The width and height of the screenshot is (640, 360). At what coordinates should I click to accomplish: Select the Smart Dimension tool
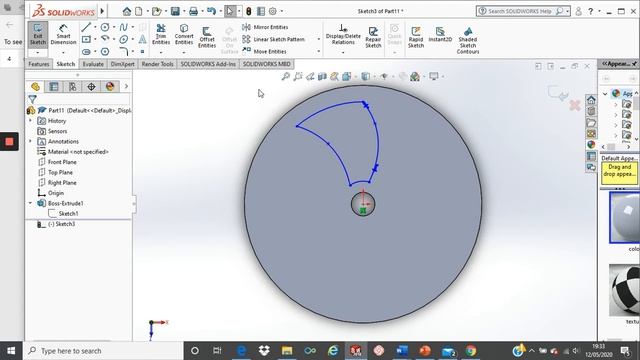[63, 34]
